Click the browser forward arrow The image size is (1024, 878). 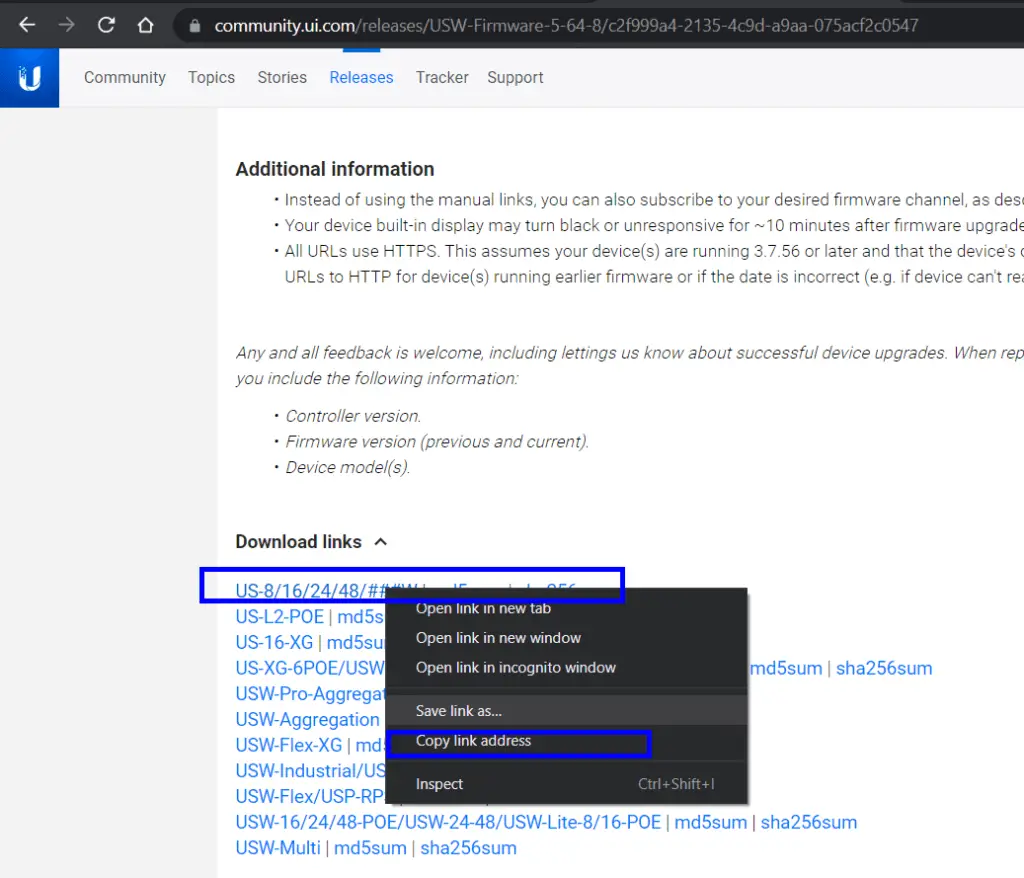click(66, 25)
